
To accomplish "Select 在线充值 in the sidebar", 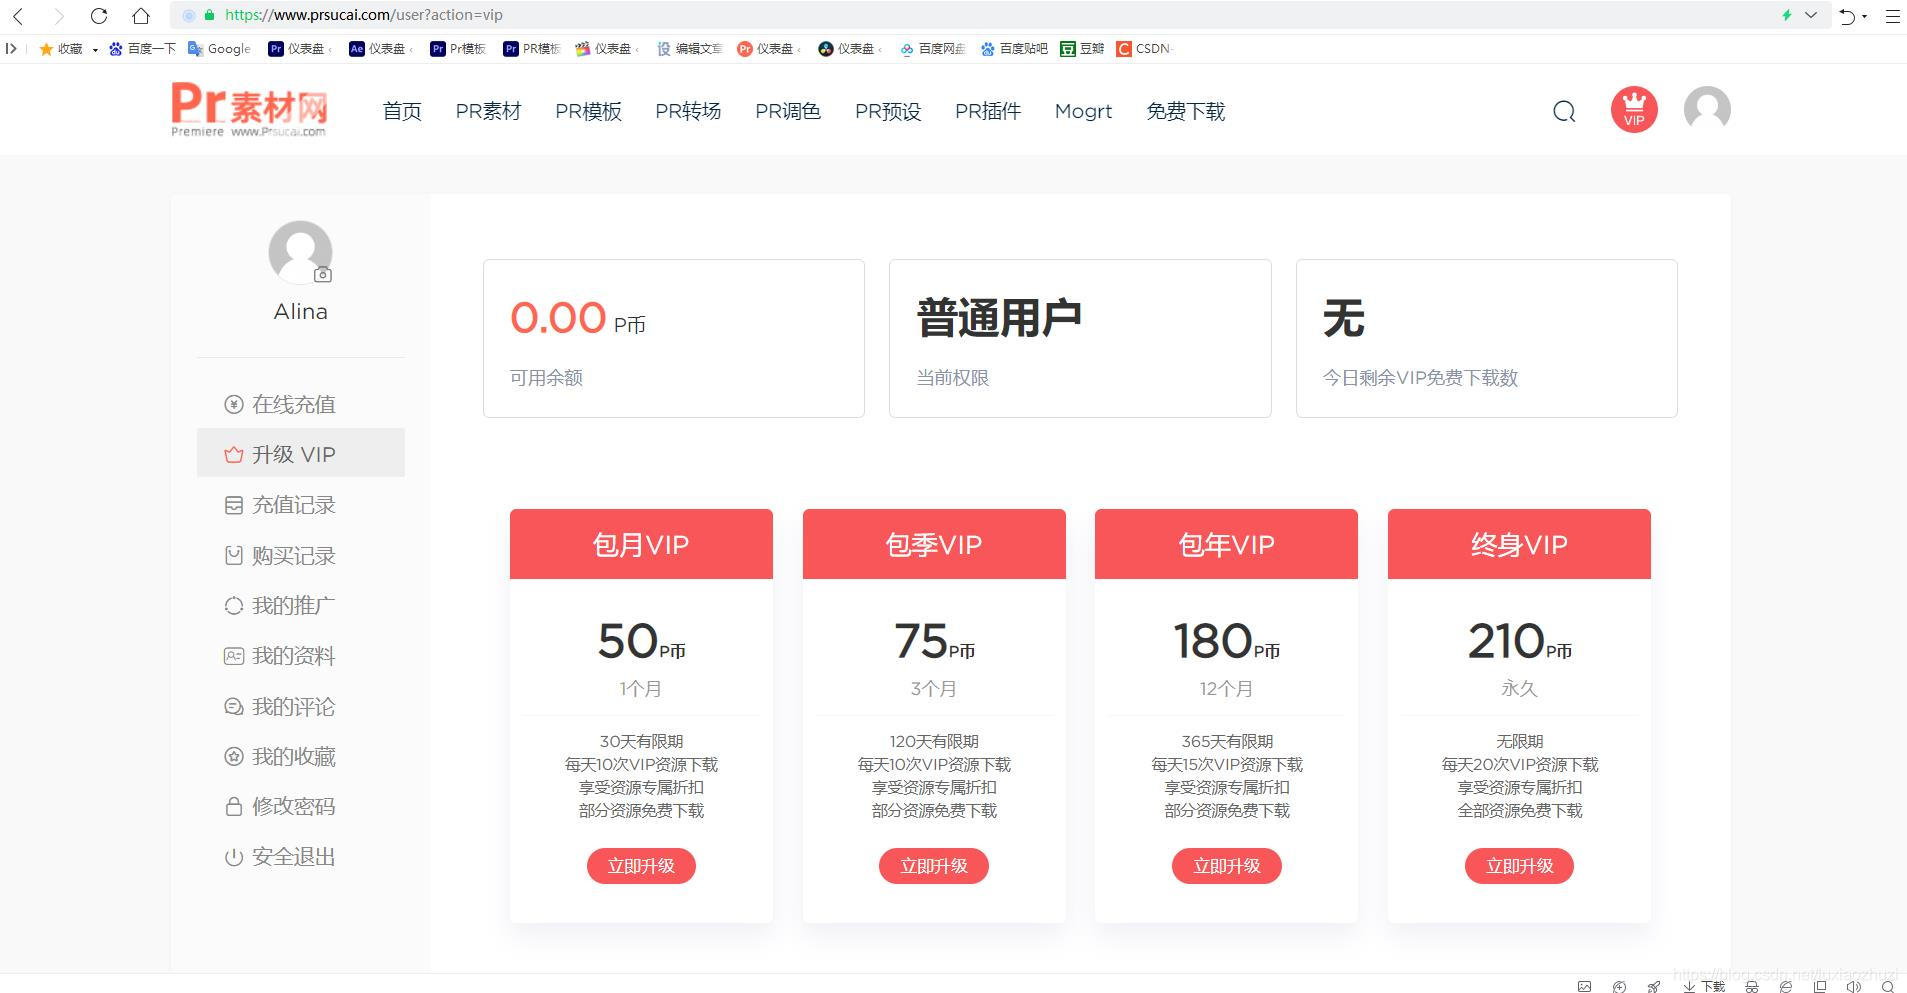I will [x=301, y=404].
